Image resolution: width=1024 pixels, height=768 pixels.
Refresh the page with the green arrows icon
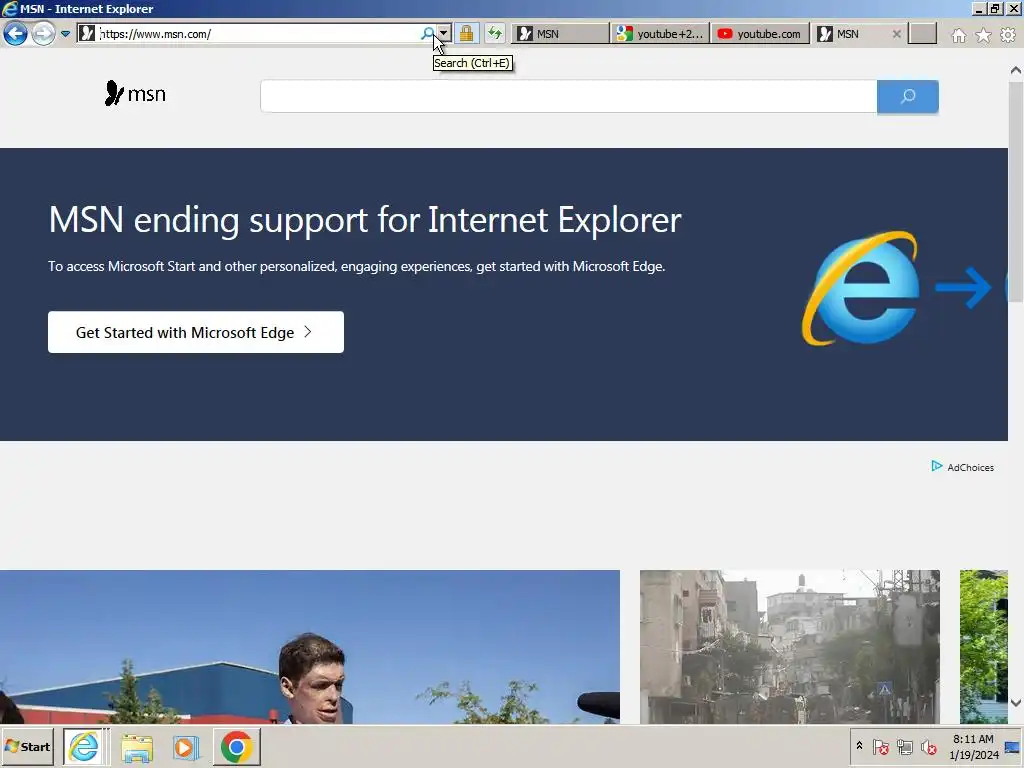[495, 33]
